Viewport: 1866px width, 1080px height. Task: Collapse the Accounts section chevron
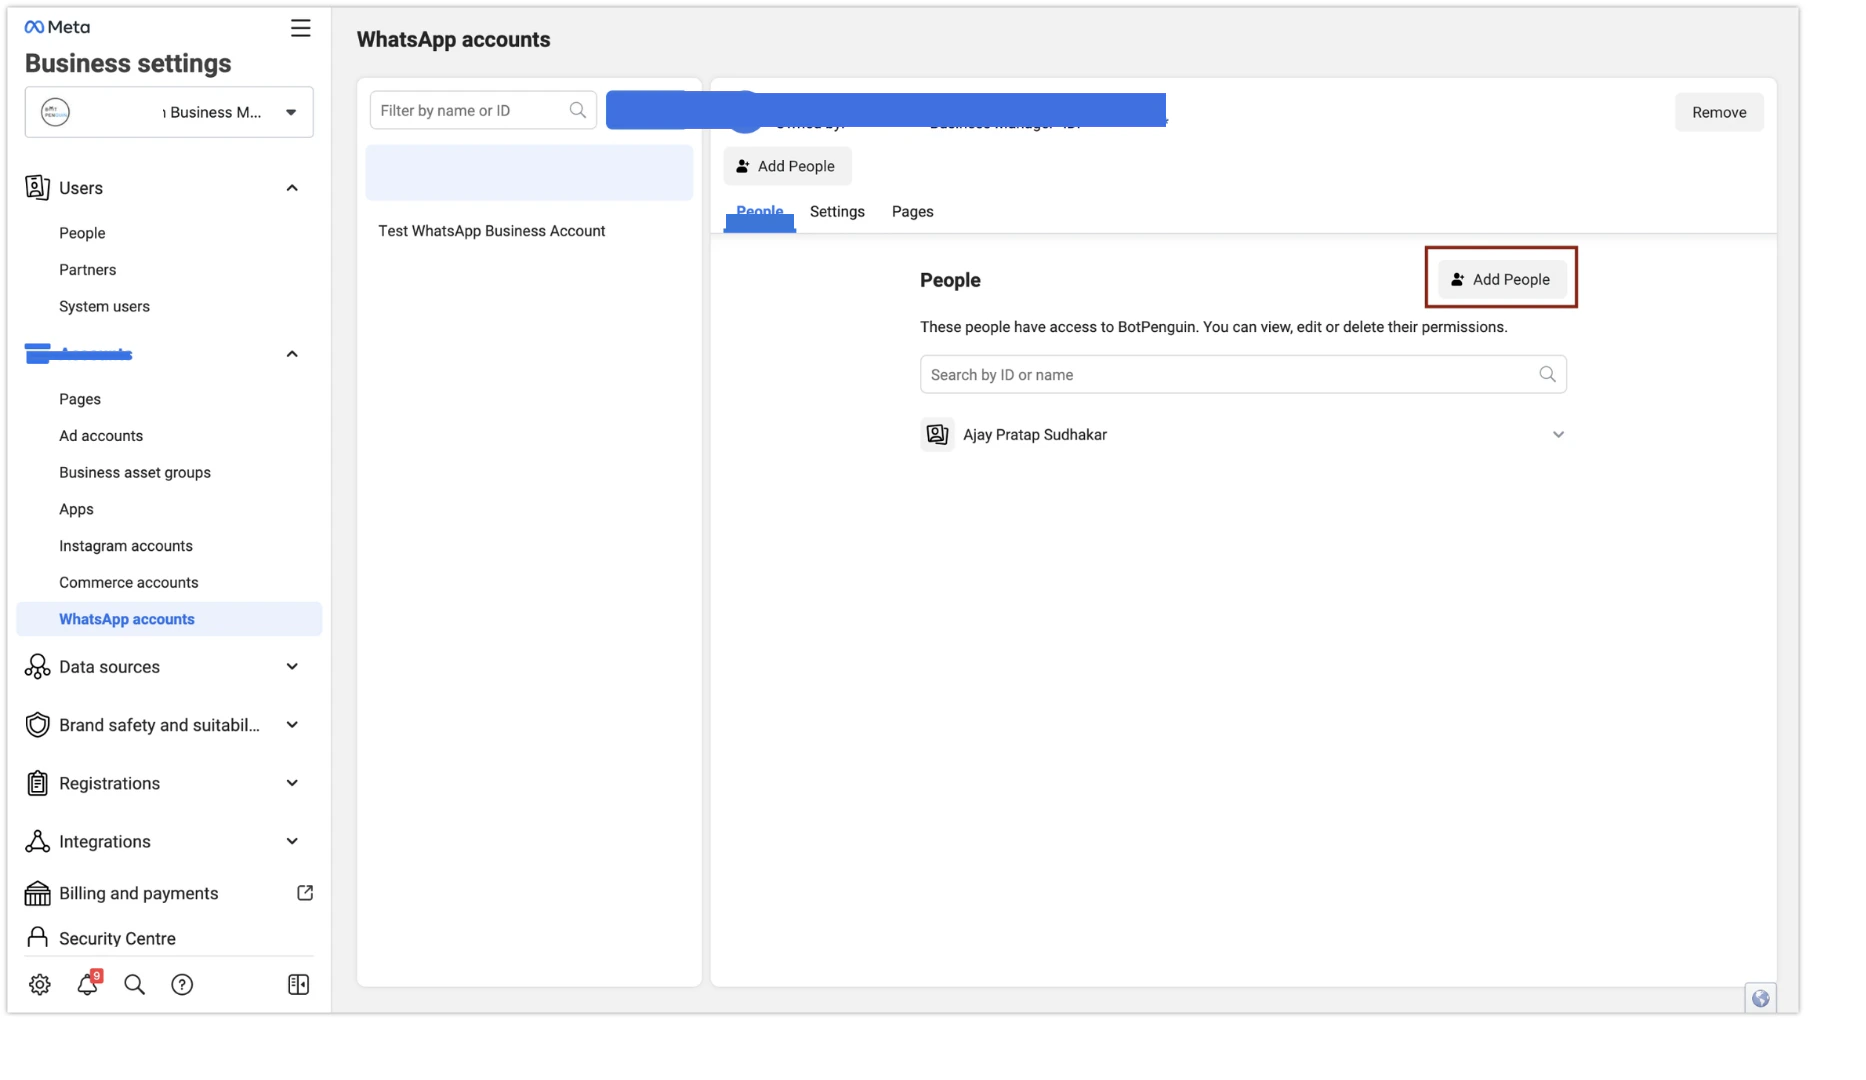[292, 354]
